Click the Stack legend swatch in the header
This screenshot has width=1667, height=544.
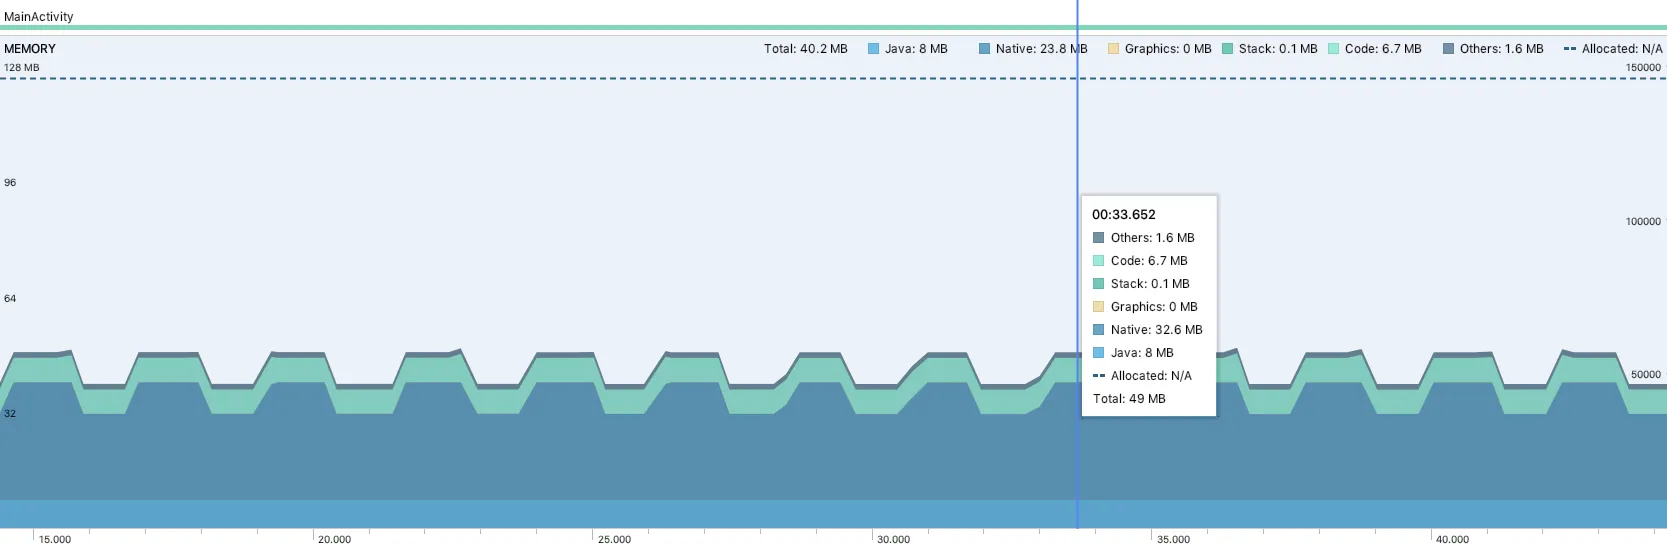pyautogui.click(x=1227, y=49)
